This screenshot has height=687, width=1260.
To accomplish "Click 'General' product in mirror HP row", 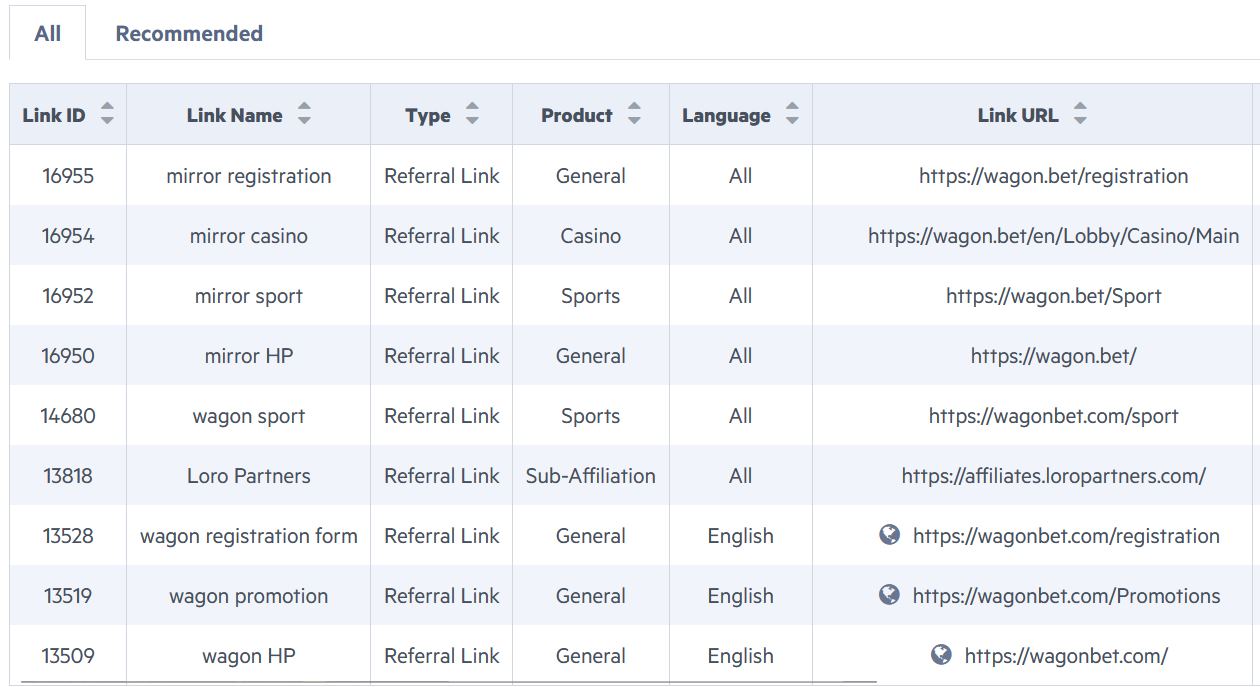I will [x=591, y=356].
